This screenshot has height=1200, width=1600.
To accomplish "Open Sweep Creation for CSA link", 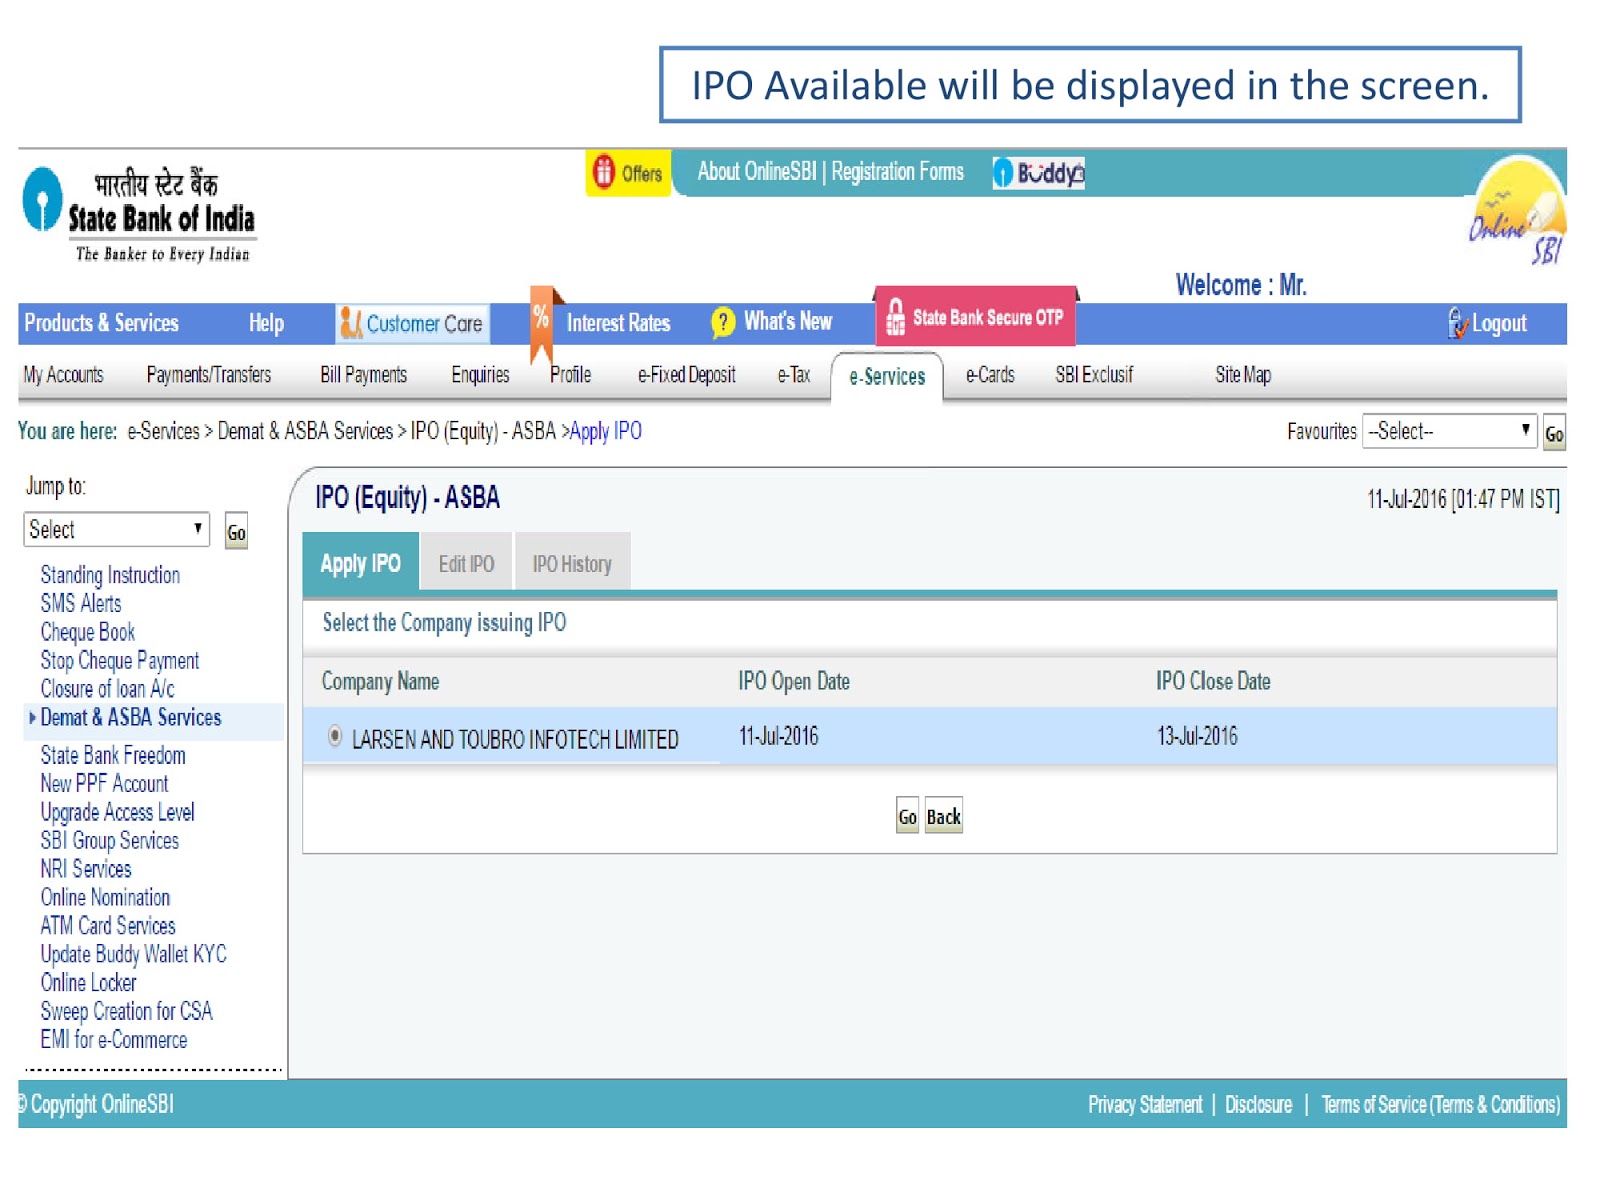I will pyautogui.click(x=127, y=1011).
